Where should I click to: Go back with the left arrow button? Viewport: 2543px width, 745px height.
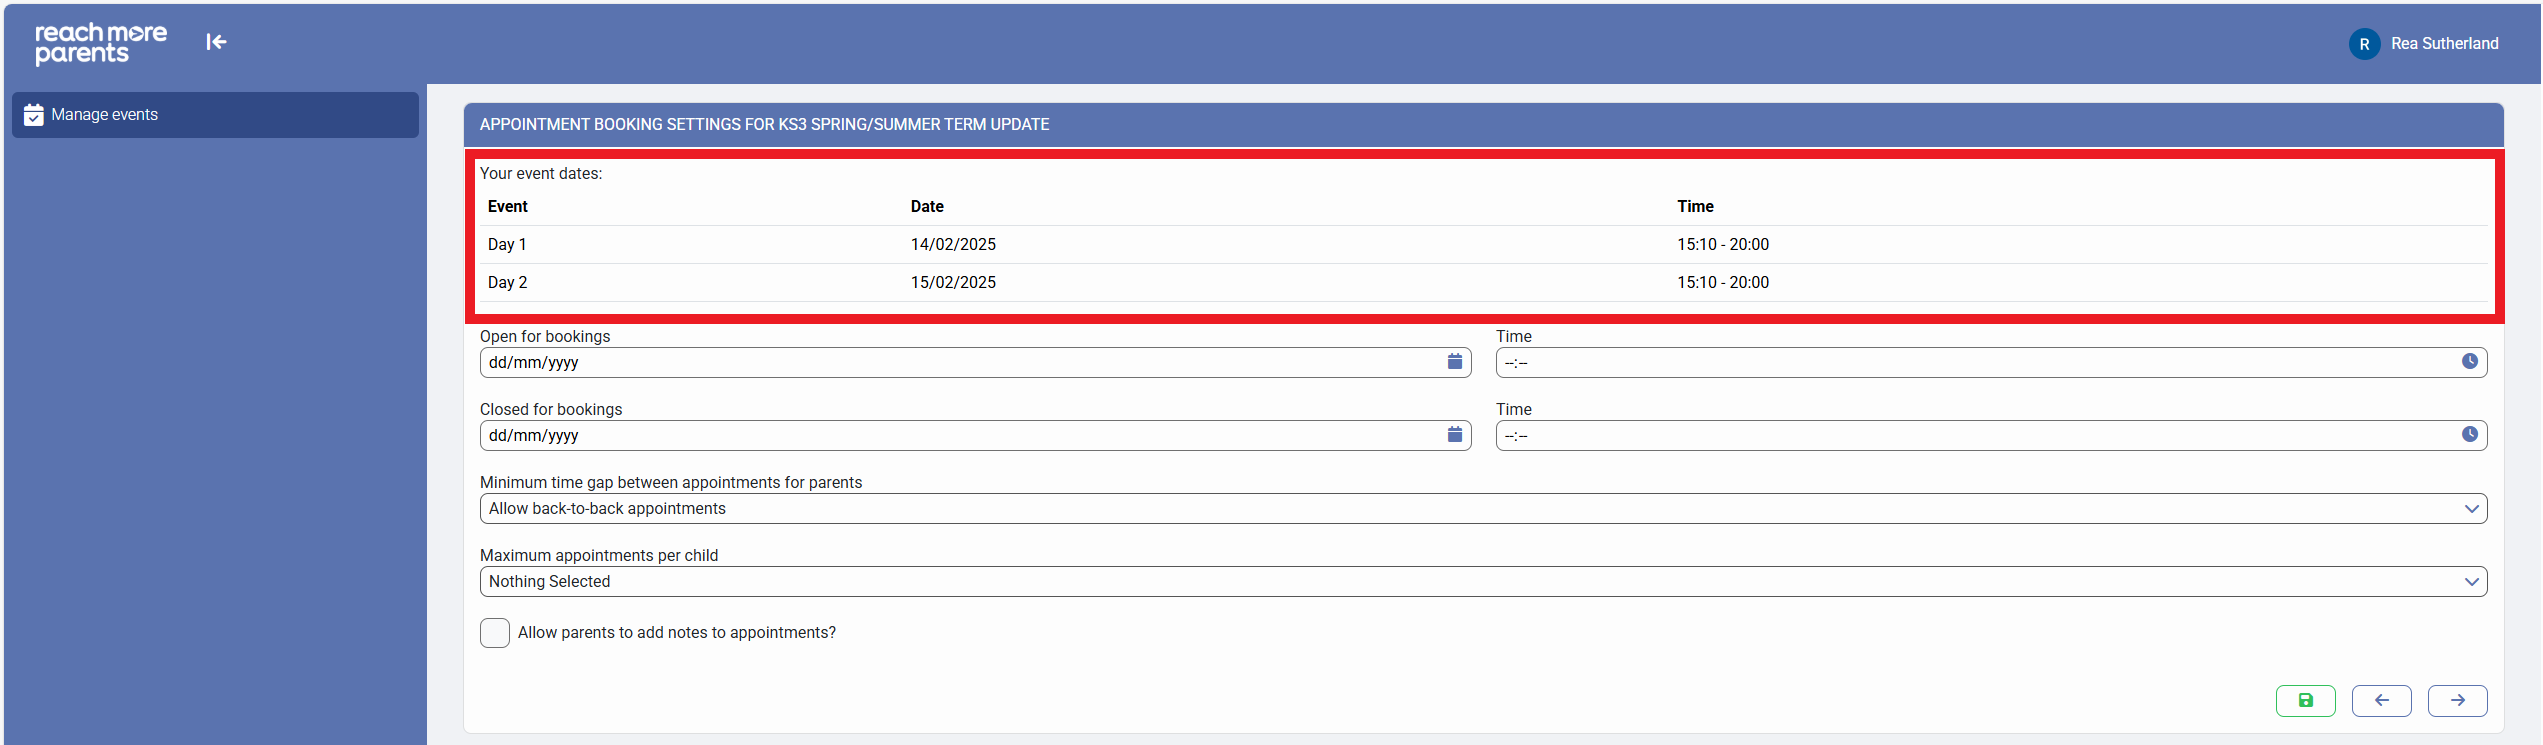(2381, 701)
